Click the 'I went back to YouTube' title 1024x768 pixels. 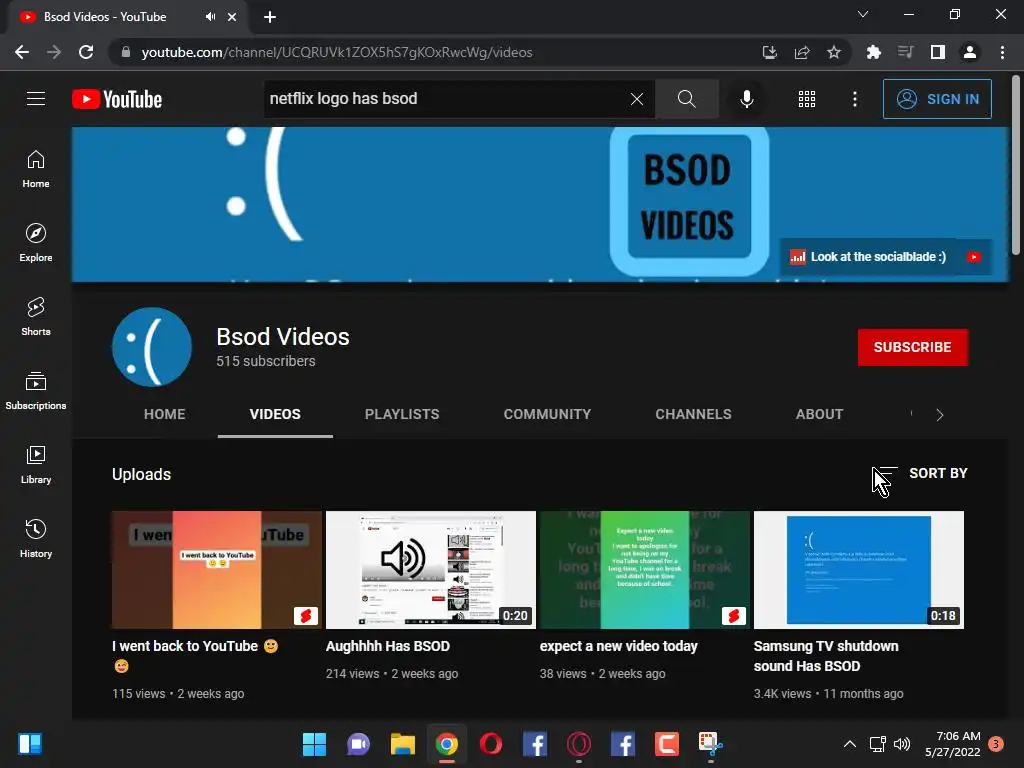click(x=195, y=655)
